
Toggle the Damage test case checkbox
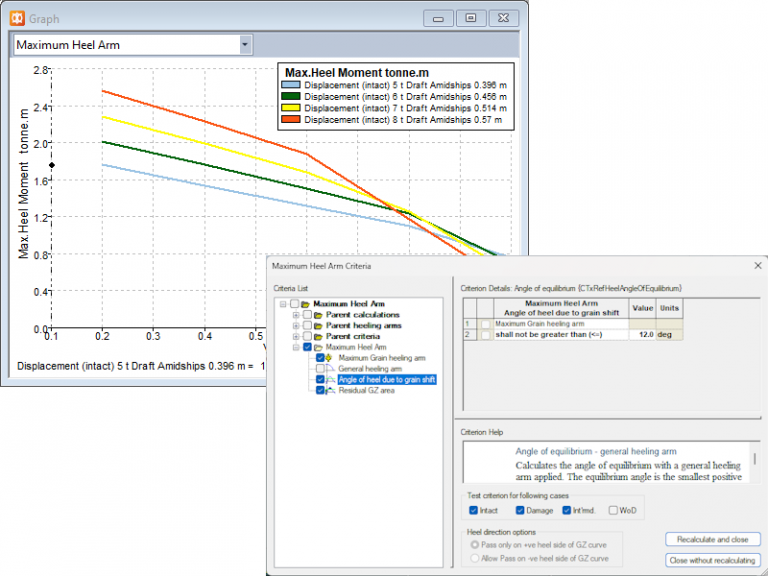point(521,510)
